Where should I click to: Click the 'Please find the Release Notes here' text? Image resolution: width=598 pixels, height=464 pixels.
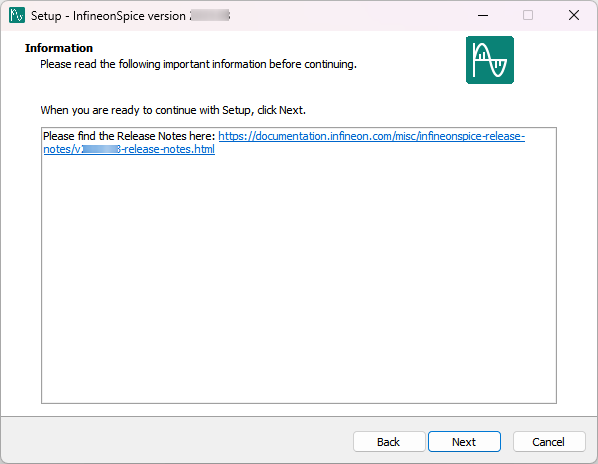(x=129, y=136)
